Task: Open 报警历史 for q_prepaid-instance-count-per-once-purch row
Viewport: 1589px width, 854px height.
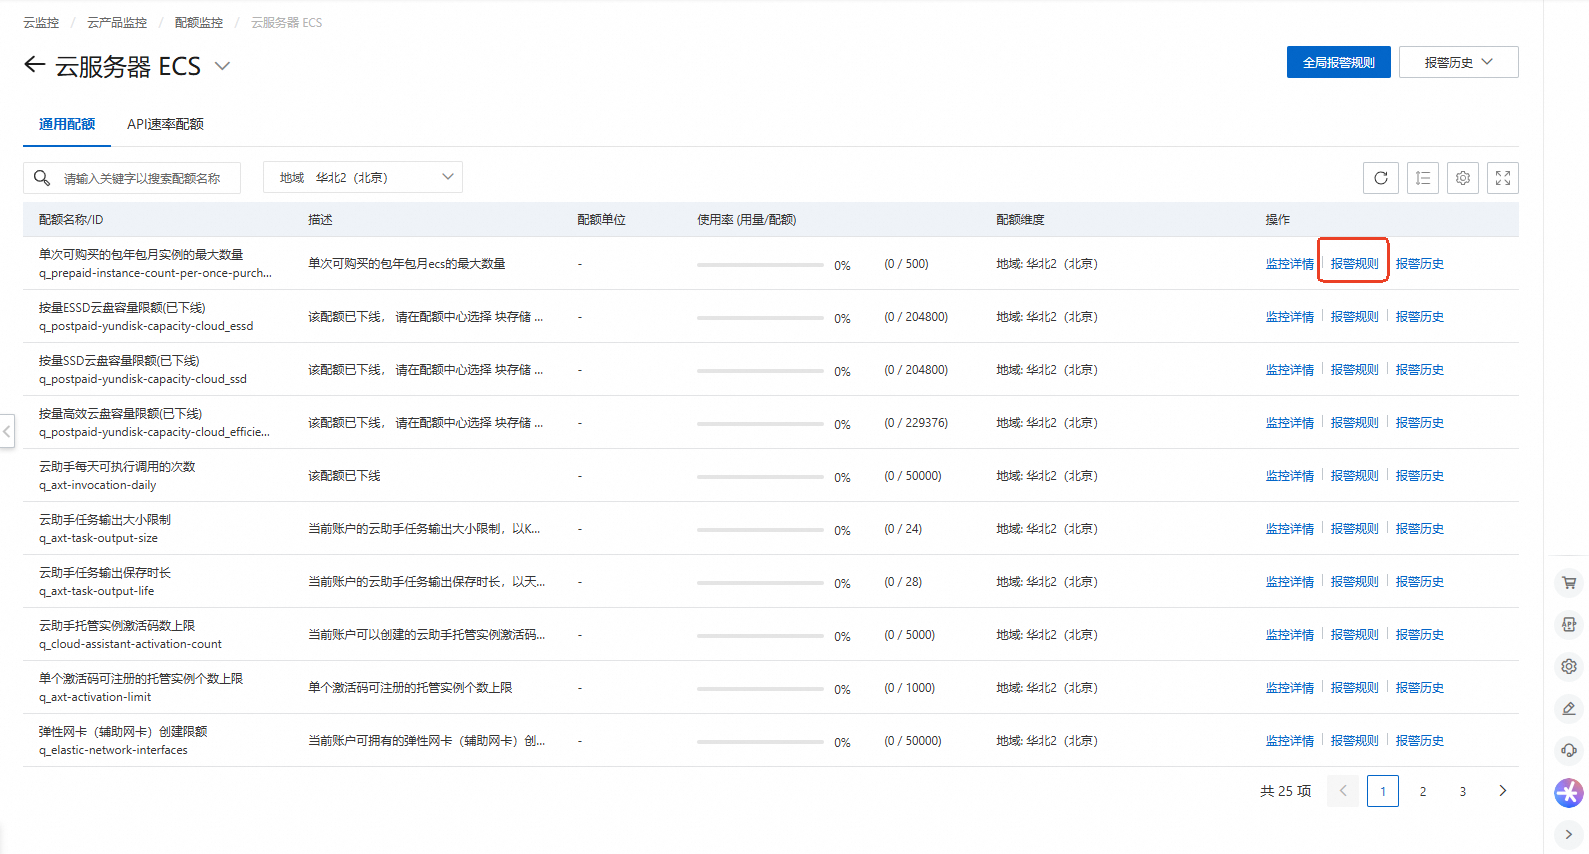Action: 1420,264
